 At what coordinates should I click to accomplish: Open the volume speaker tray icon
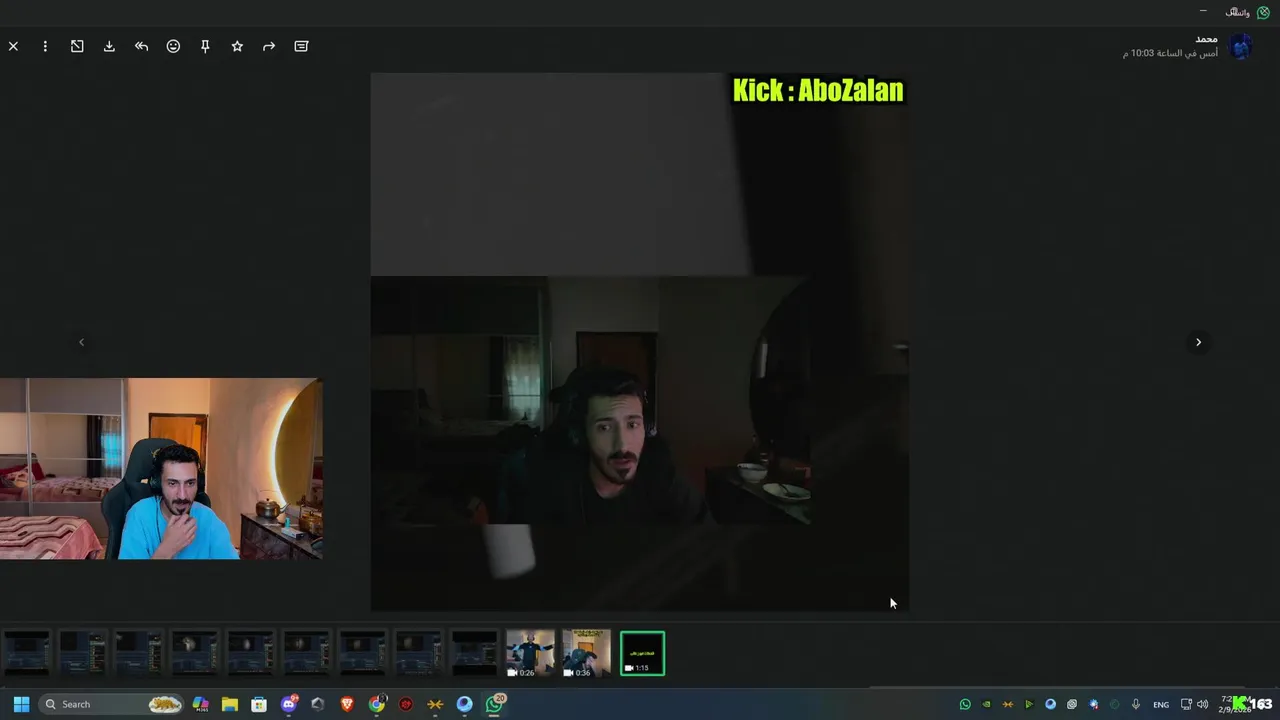tap(1203, 704)
